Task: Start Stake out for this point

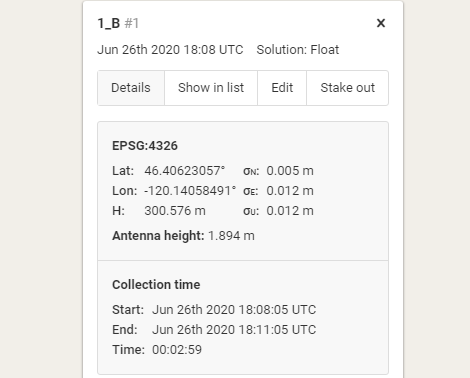Action: 347,88
